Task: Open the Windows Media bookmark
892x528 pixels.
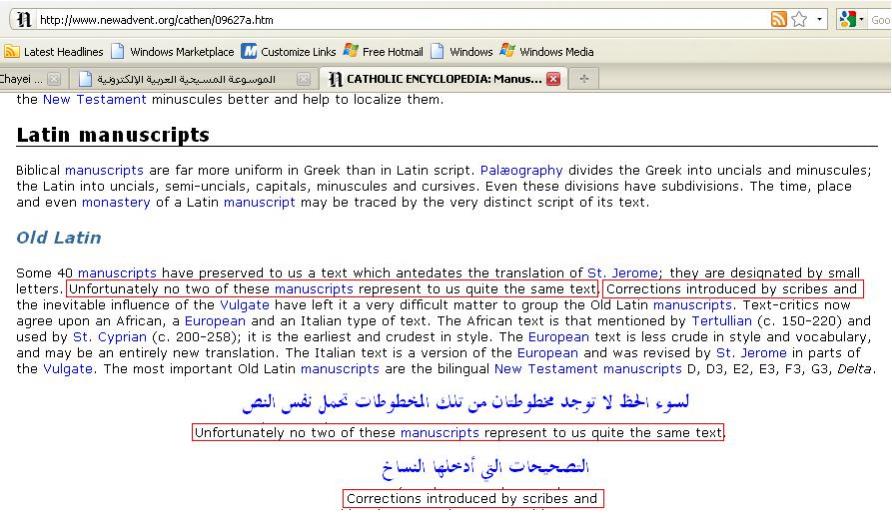Action: coord(547,52)
